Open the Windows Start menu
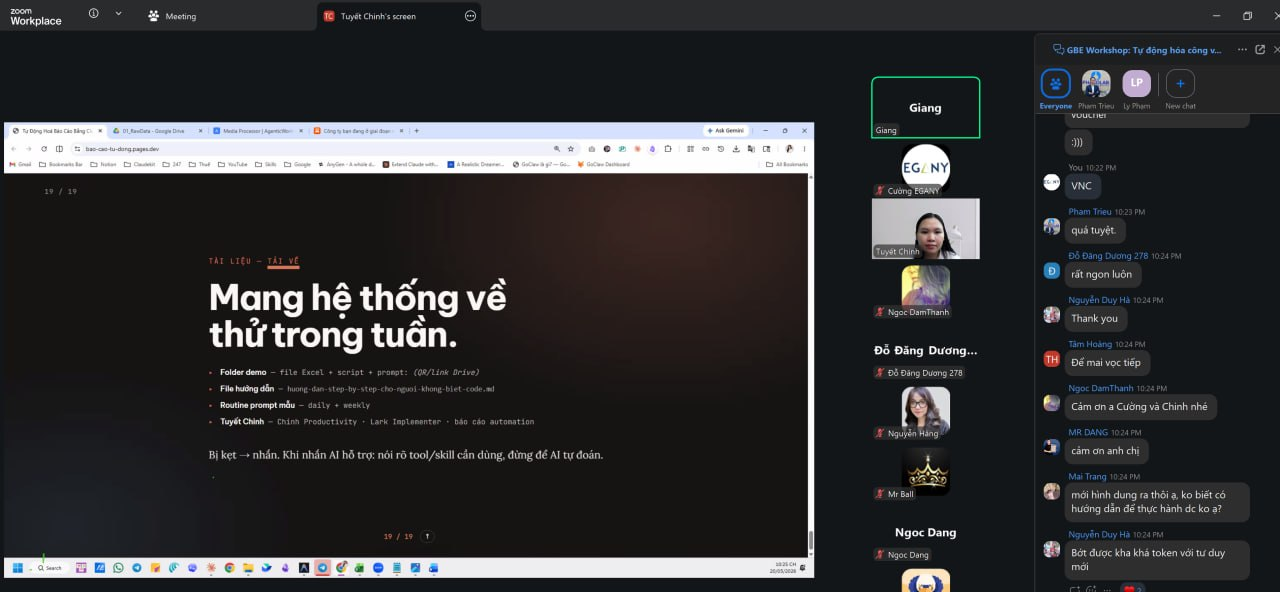The height and width of the screenshot is (592, 1280). (x=17, y=567)
